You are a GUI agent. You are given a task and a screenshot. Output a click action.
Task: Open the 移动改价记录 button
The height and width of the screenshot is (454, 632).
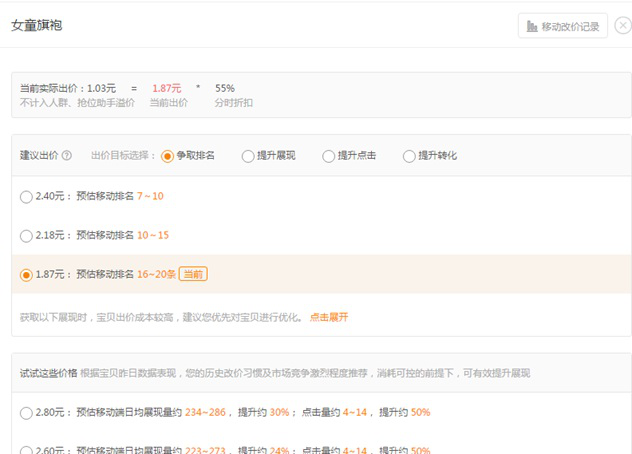[x=563, y=26]
